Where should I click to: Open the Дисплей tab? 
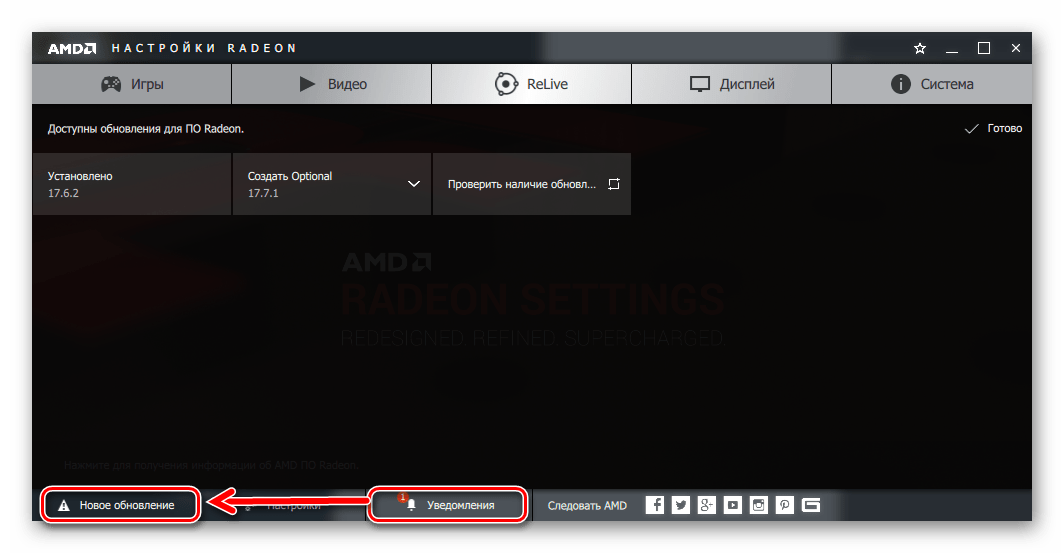point(732,84)
